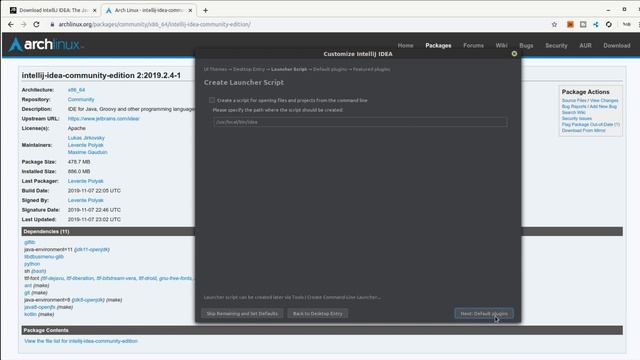Click Back to Desktop Entry button
The image size is (640, 360).
318,313
